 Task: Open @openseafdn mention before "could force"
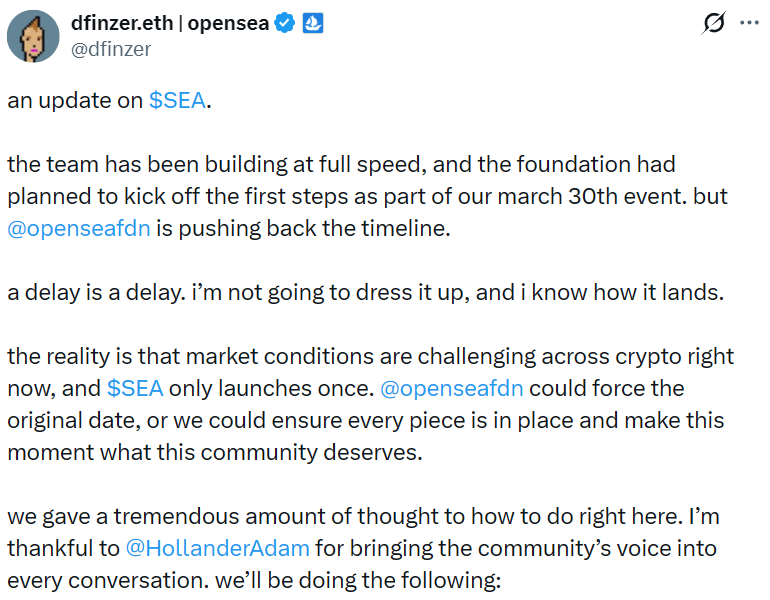click(x=452, y=387)
